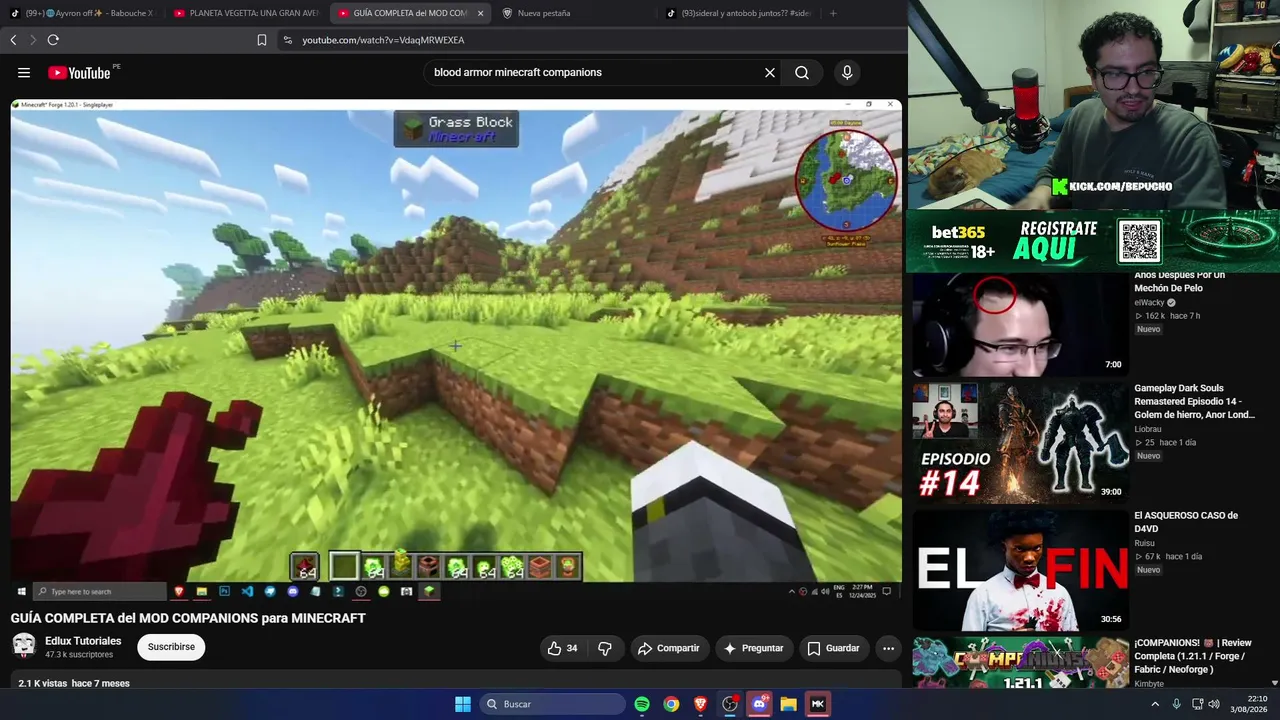Reload the page with the refresh icon
Viewport: 1280px width, 720px height.
coord(53,40)
